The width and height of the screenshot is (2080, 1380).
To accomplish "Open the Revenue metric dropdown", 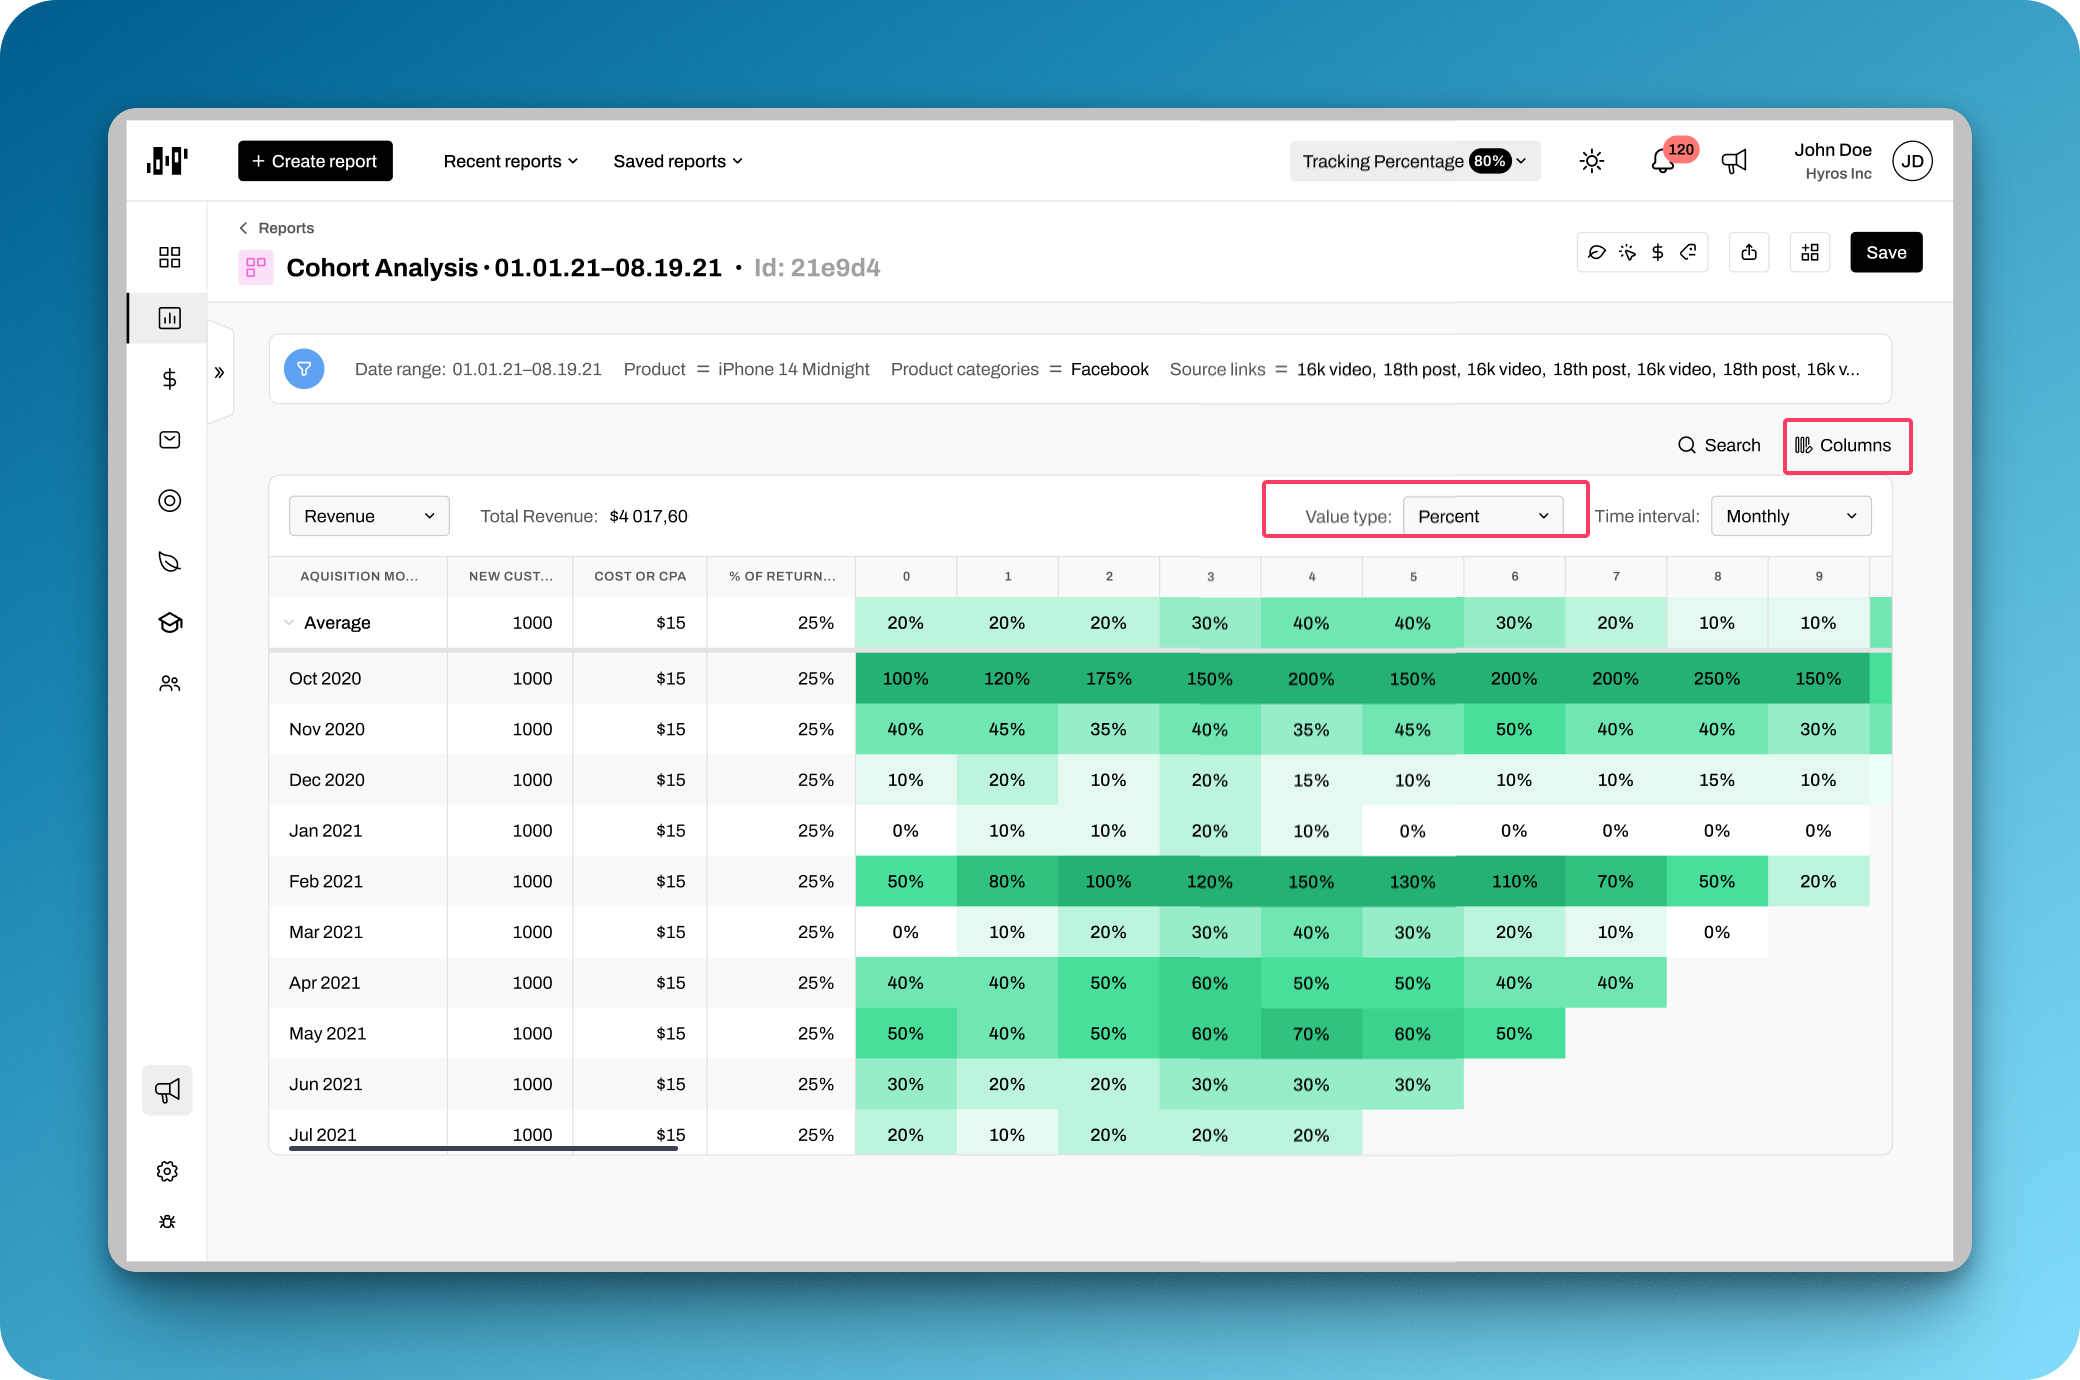I will point(369,516).
